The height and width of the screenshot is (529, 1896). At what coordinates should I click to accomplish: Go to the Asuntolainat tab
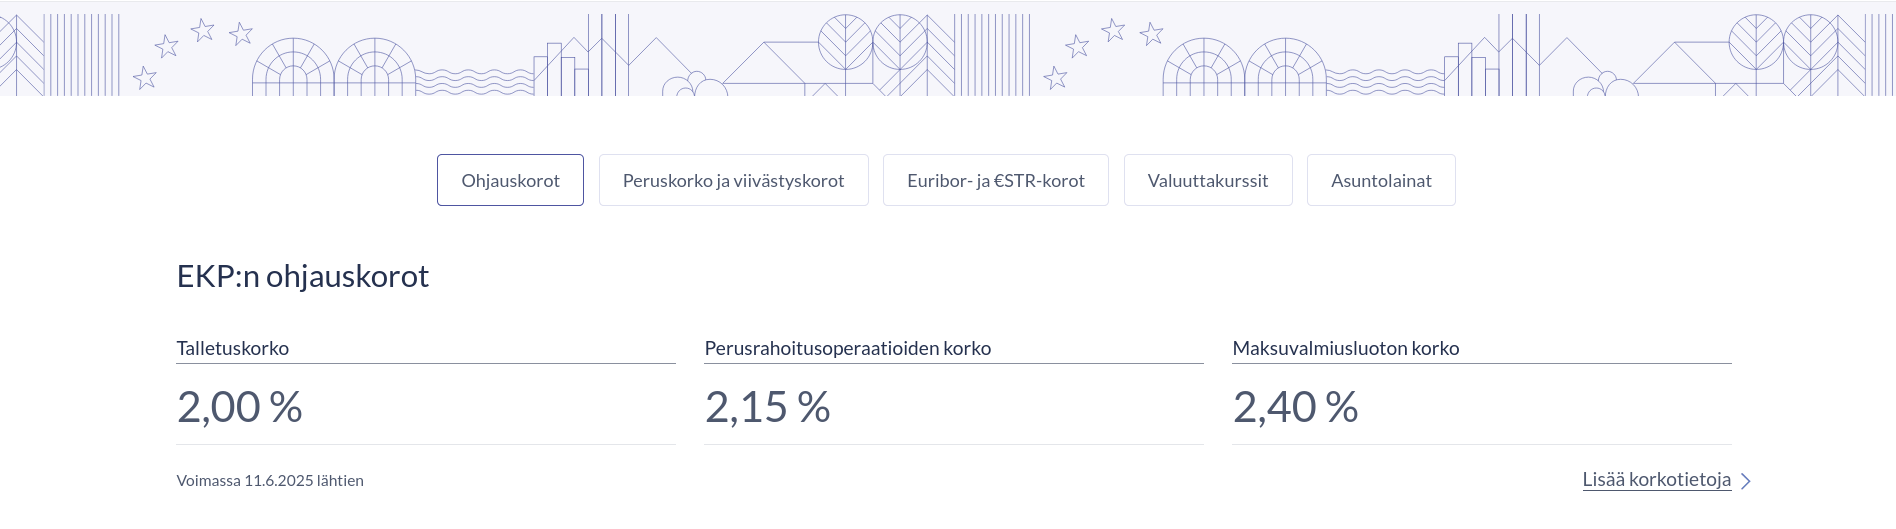coord(1380,180)
